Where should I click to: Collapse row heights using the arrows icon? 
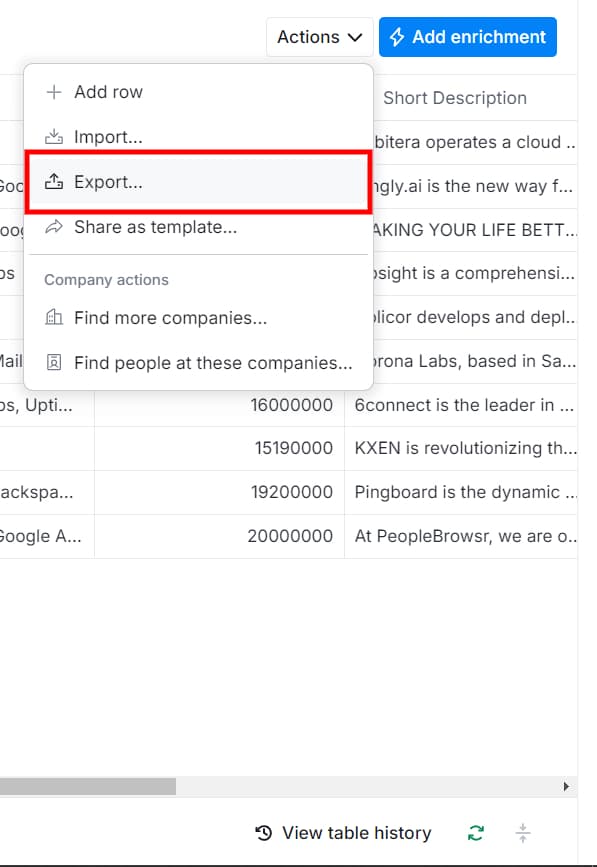point(522,832)
